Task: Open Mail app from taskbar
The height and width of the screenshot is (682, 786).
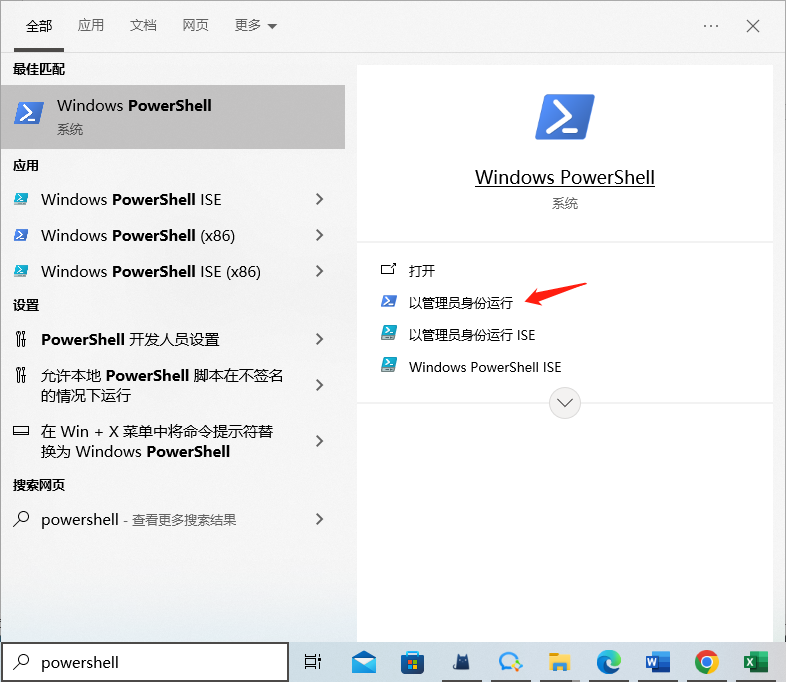Action: 364,662
